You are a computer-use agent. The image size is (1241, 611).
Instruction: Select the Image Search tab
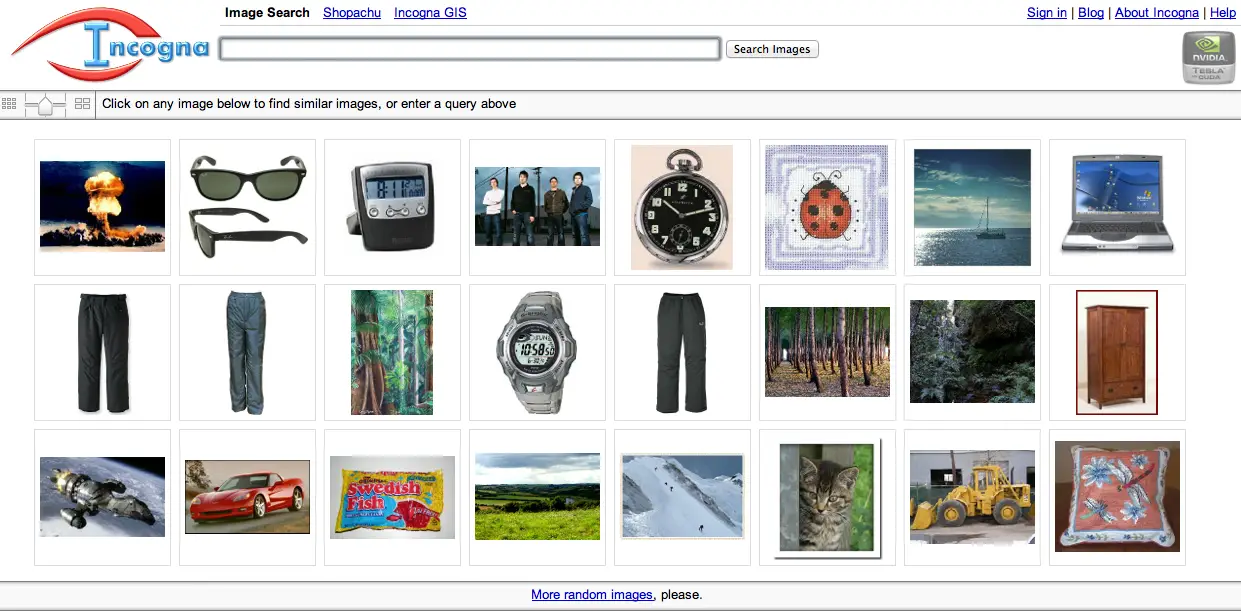pos(267,13)
